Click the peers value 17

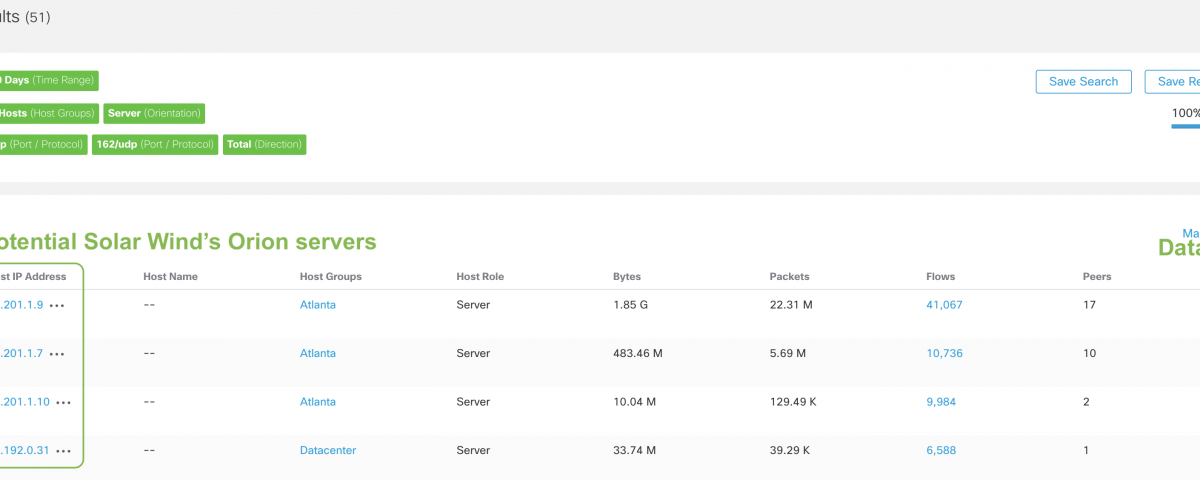pyautogui.click(x=1090, y=305)
